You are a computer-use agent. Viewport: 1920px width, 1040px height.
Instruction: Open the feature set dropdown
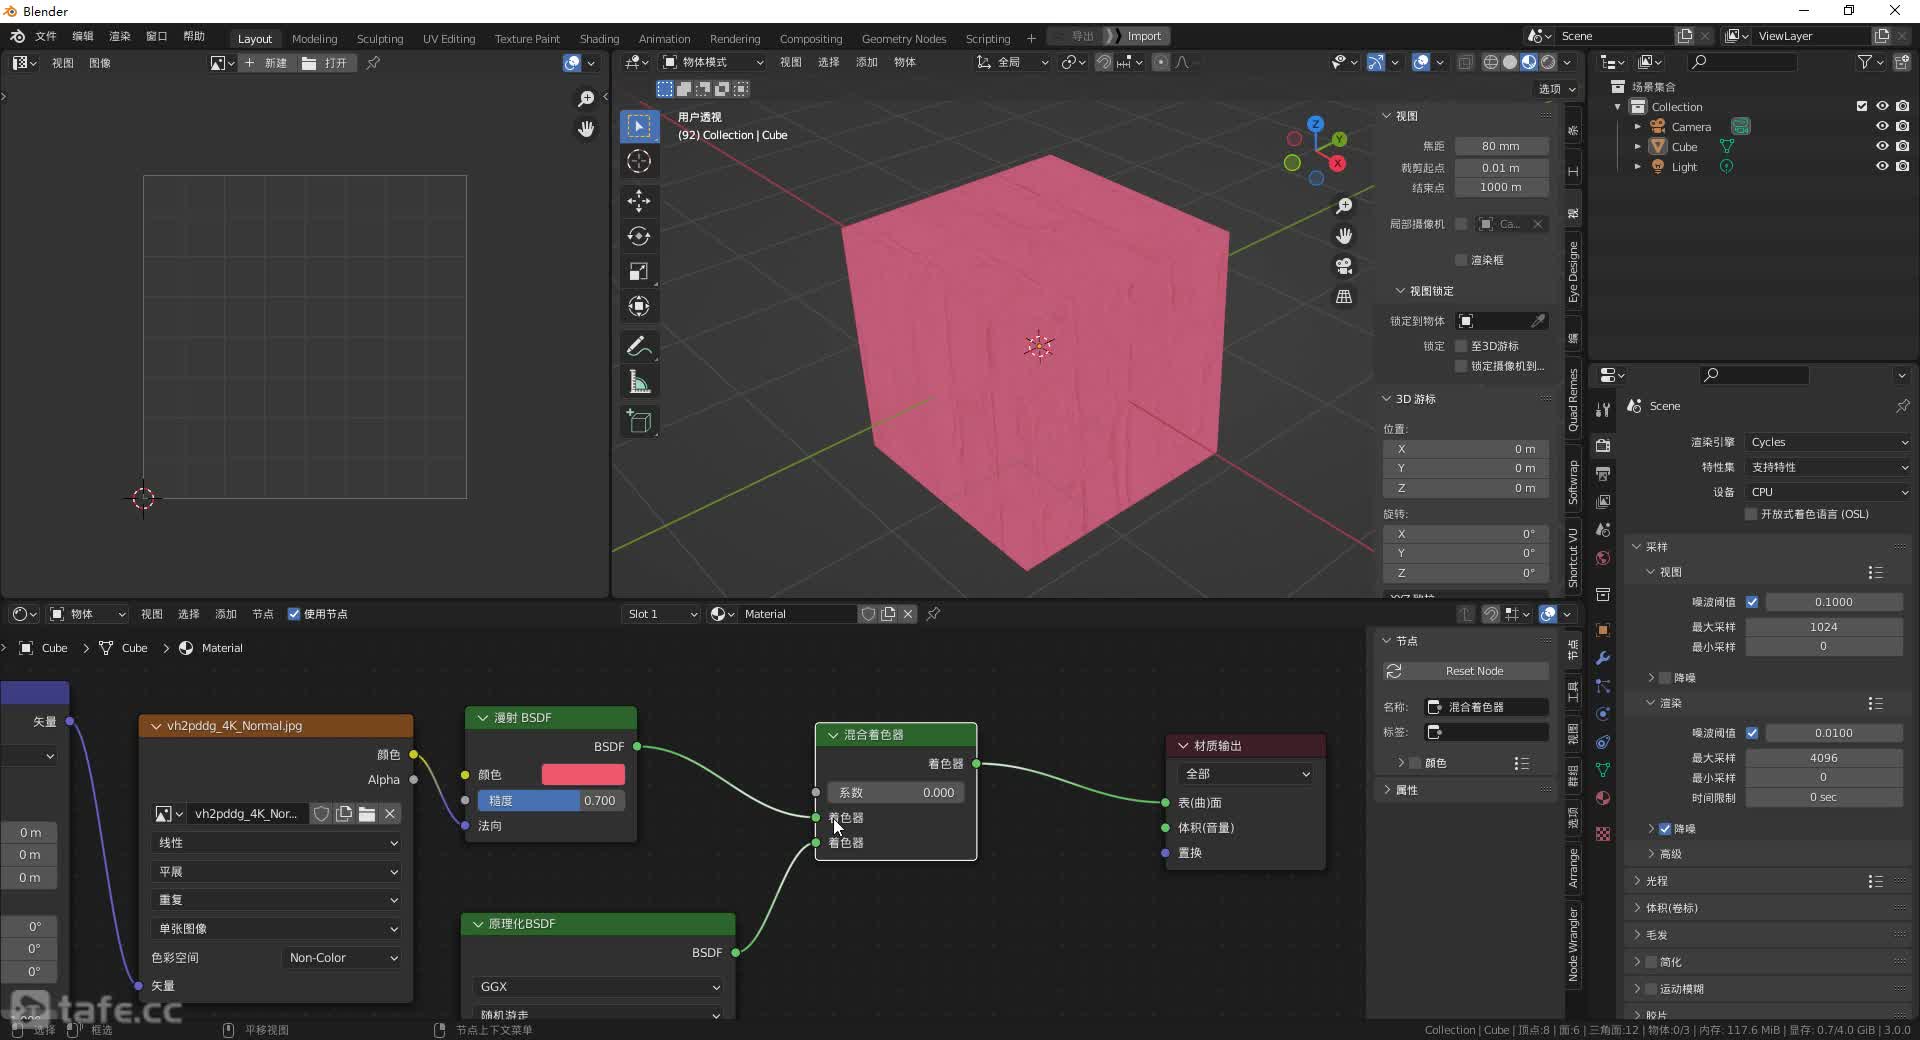[x=1828, y=467]
